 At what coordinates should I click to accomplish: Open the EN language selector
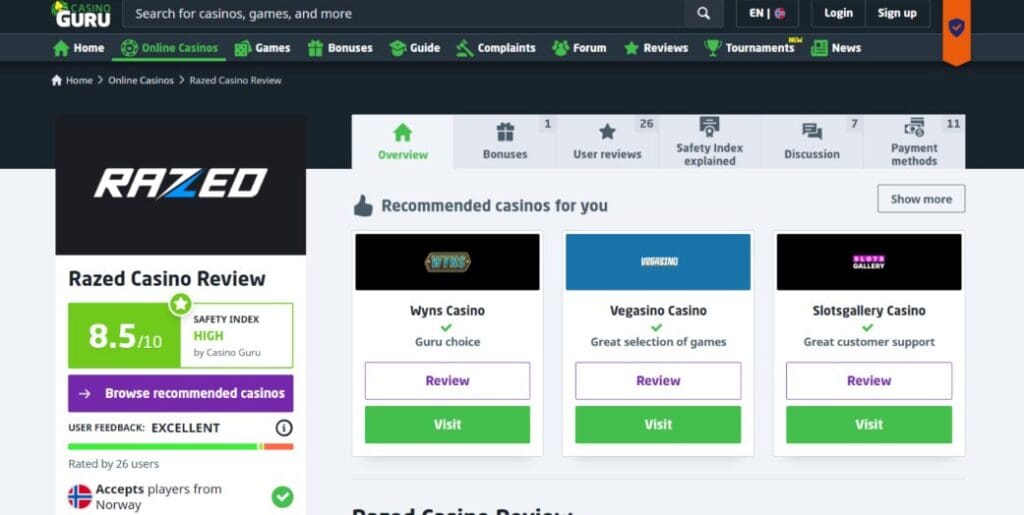tap(767, 13)
